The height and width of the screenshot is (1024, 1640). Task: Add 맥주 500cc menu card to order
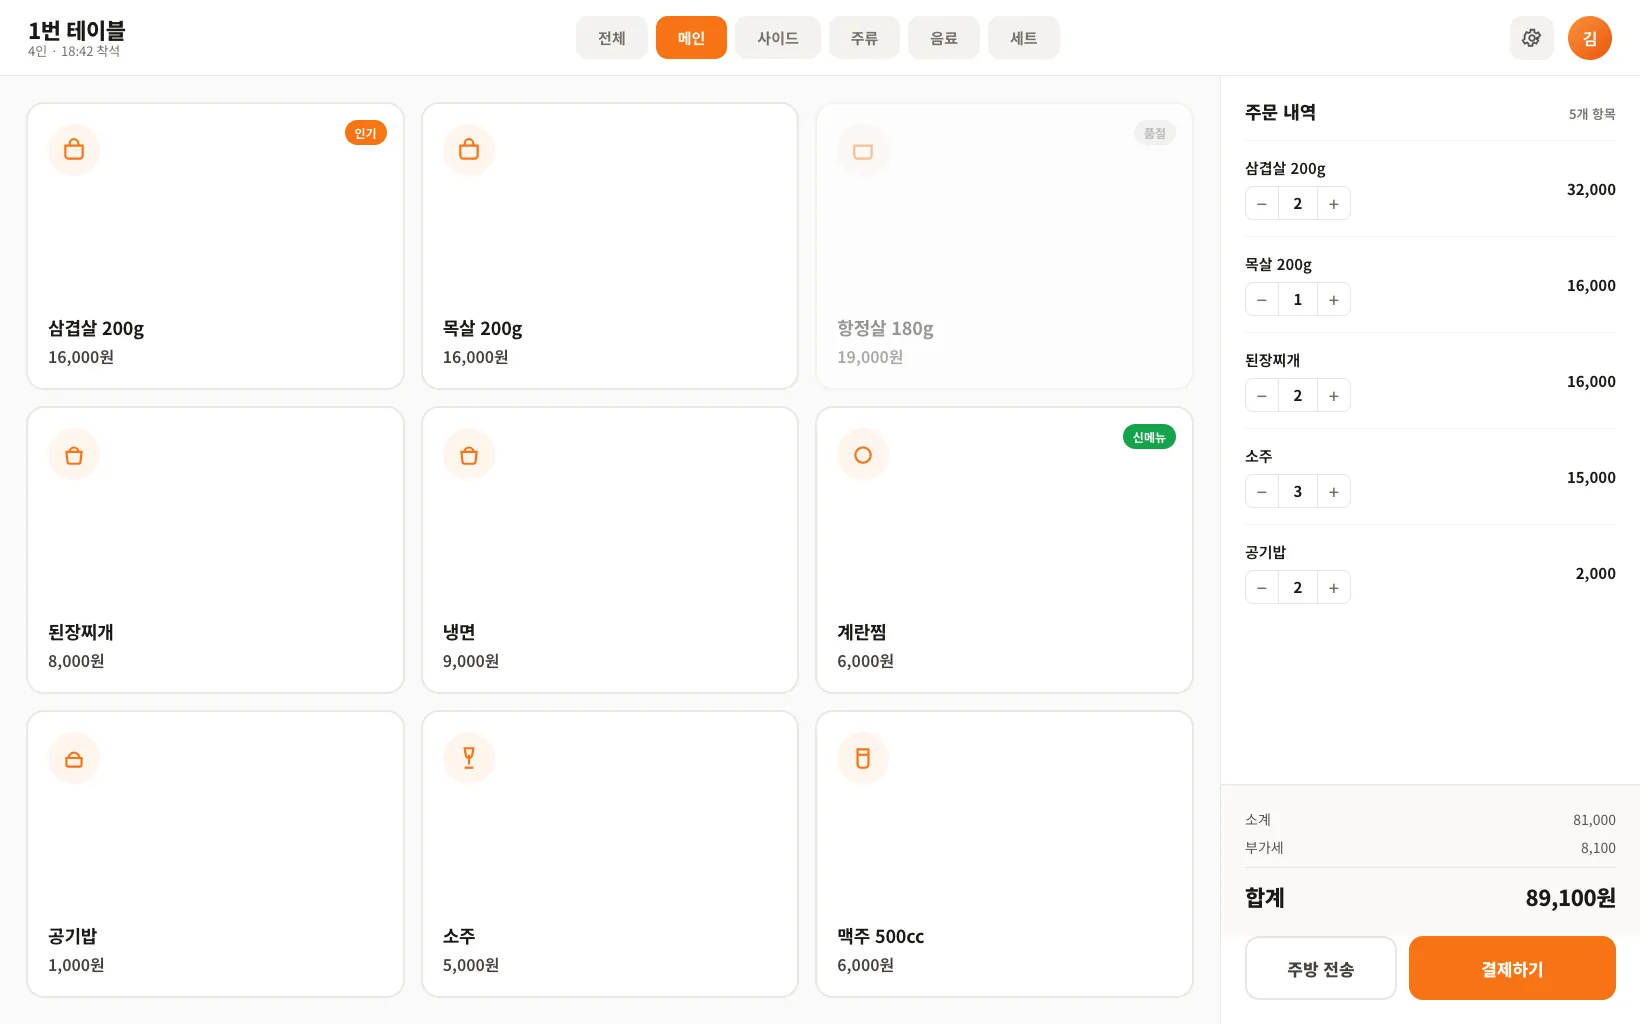1004,854
